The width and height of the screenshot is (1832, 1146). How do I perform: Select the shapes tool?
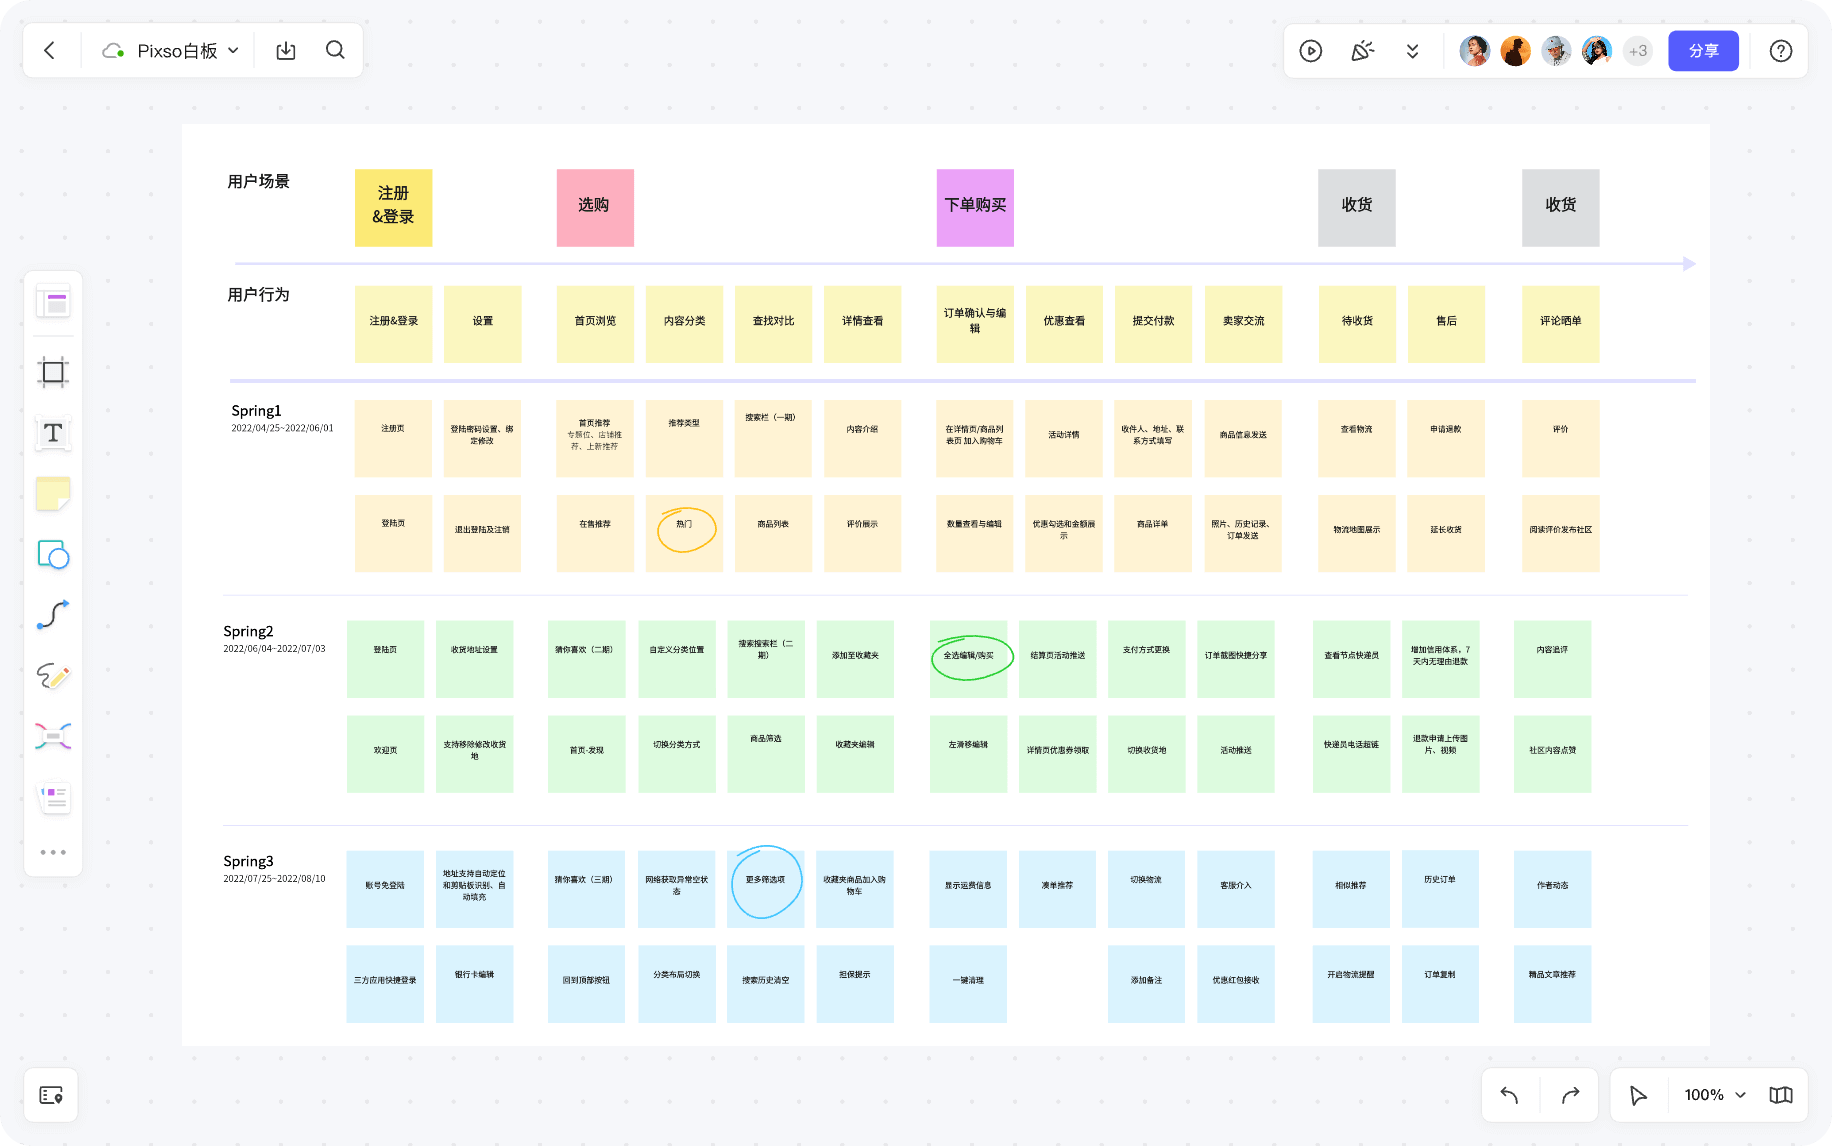tap(53, 555)
